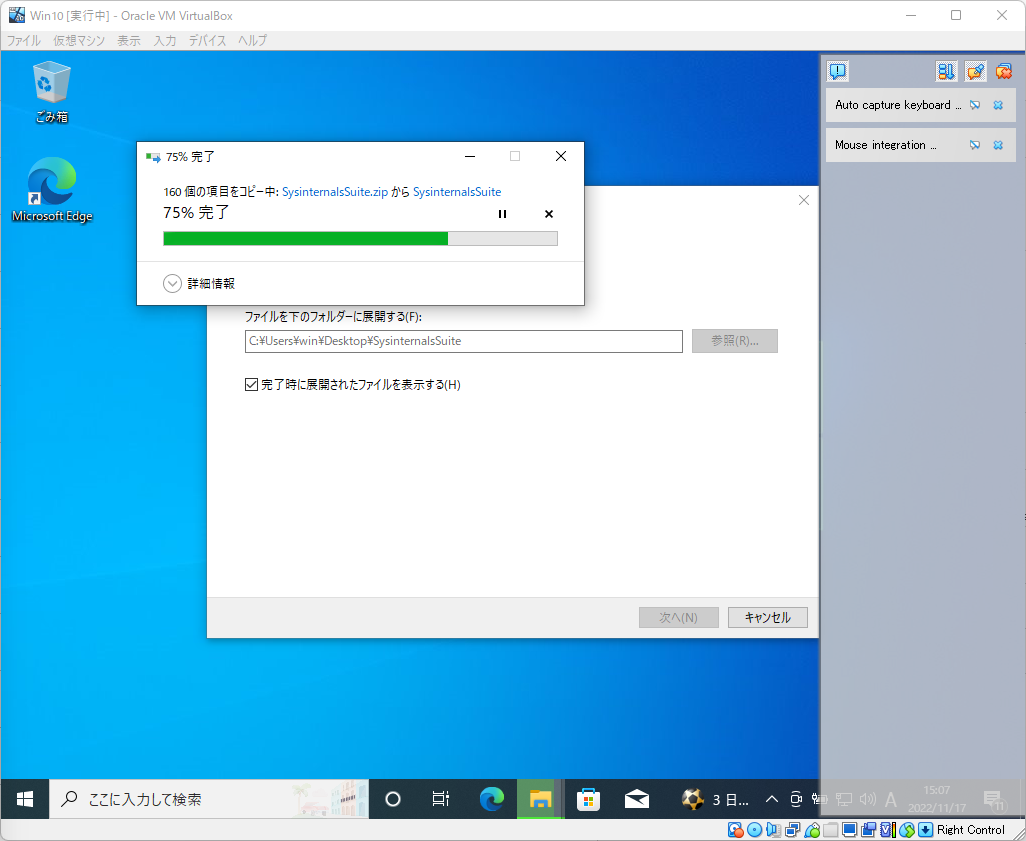
Task: Launch Edge from the guest taskbar
Action: pos(491,799)
